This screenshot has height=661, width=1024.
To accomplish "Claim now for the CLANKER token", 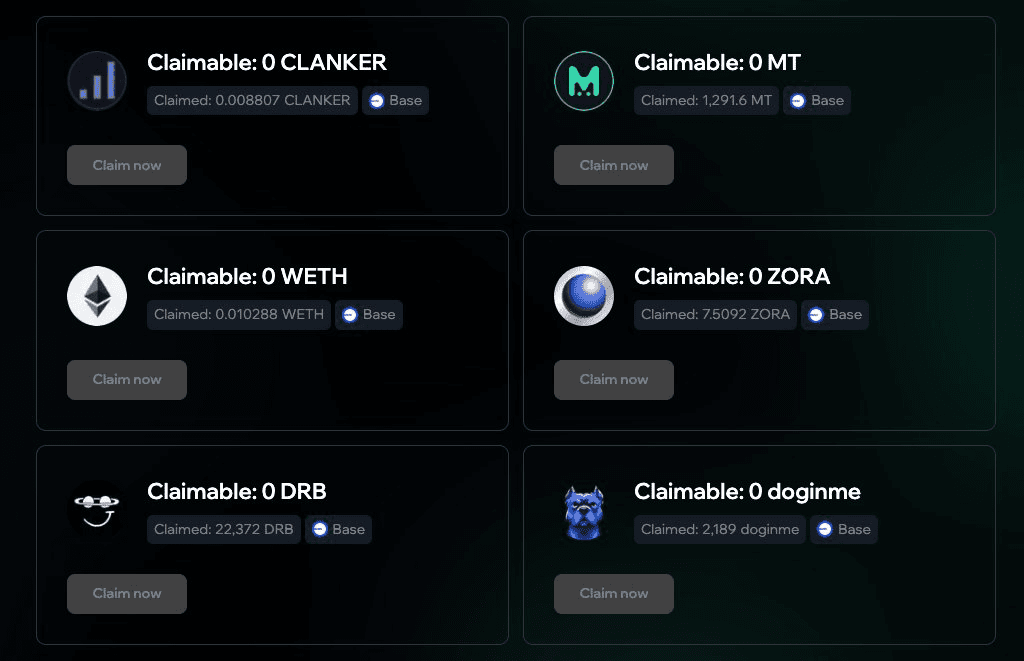I will click(127, 165).
